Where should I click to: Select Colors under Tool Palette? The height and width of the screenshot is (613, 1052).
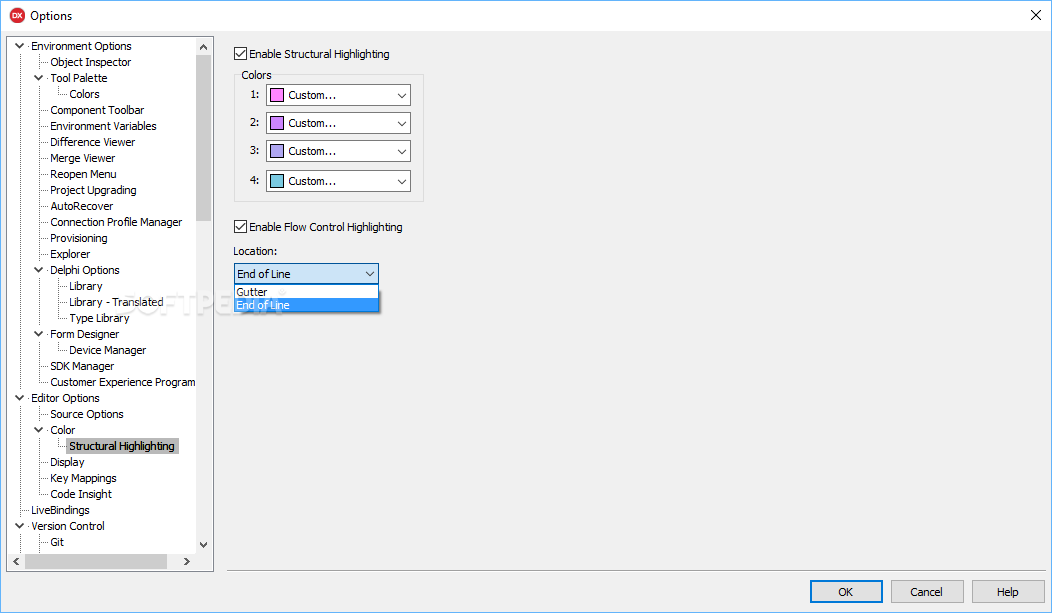point(85,94)
